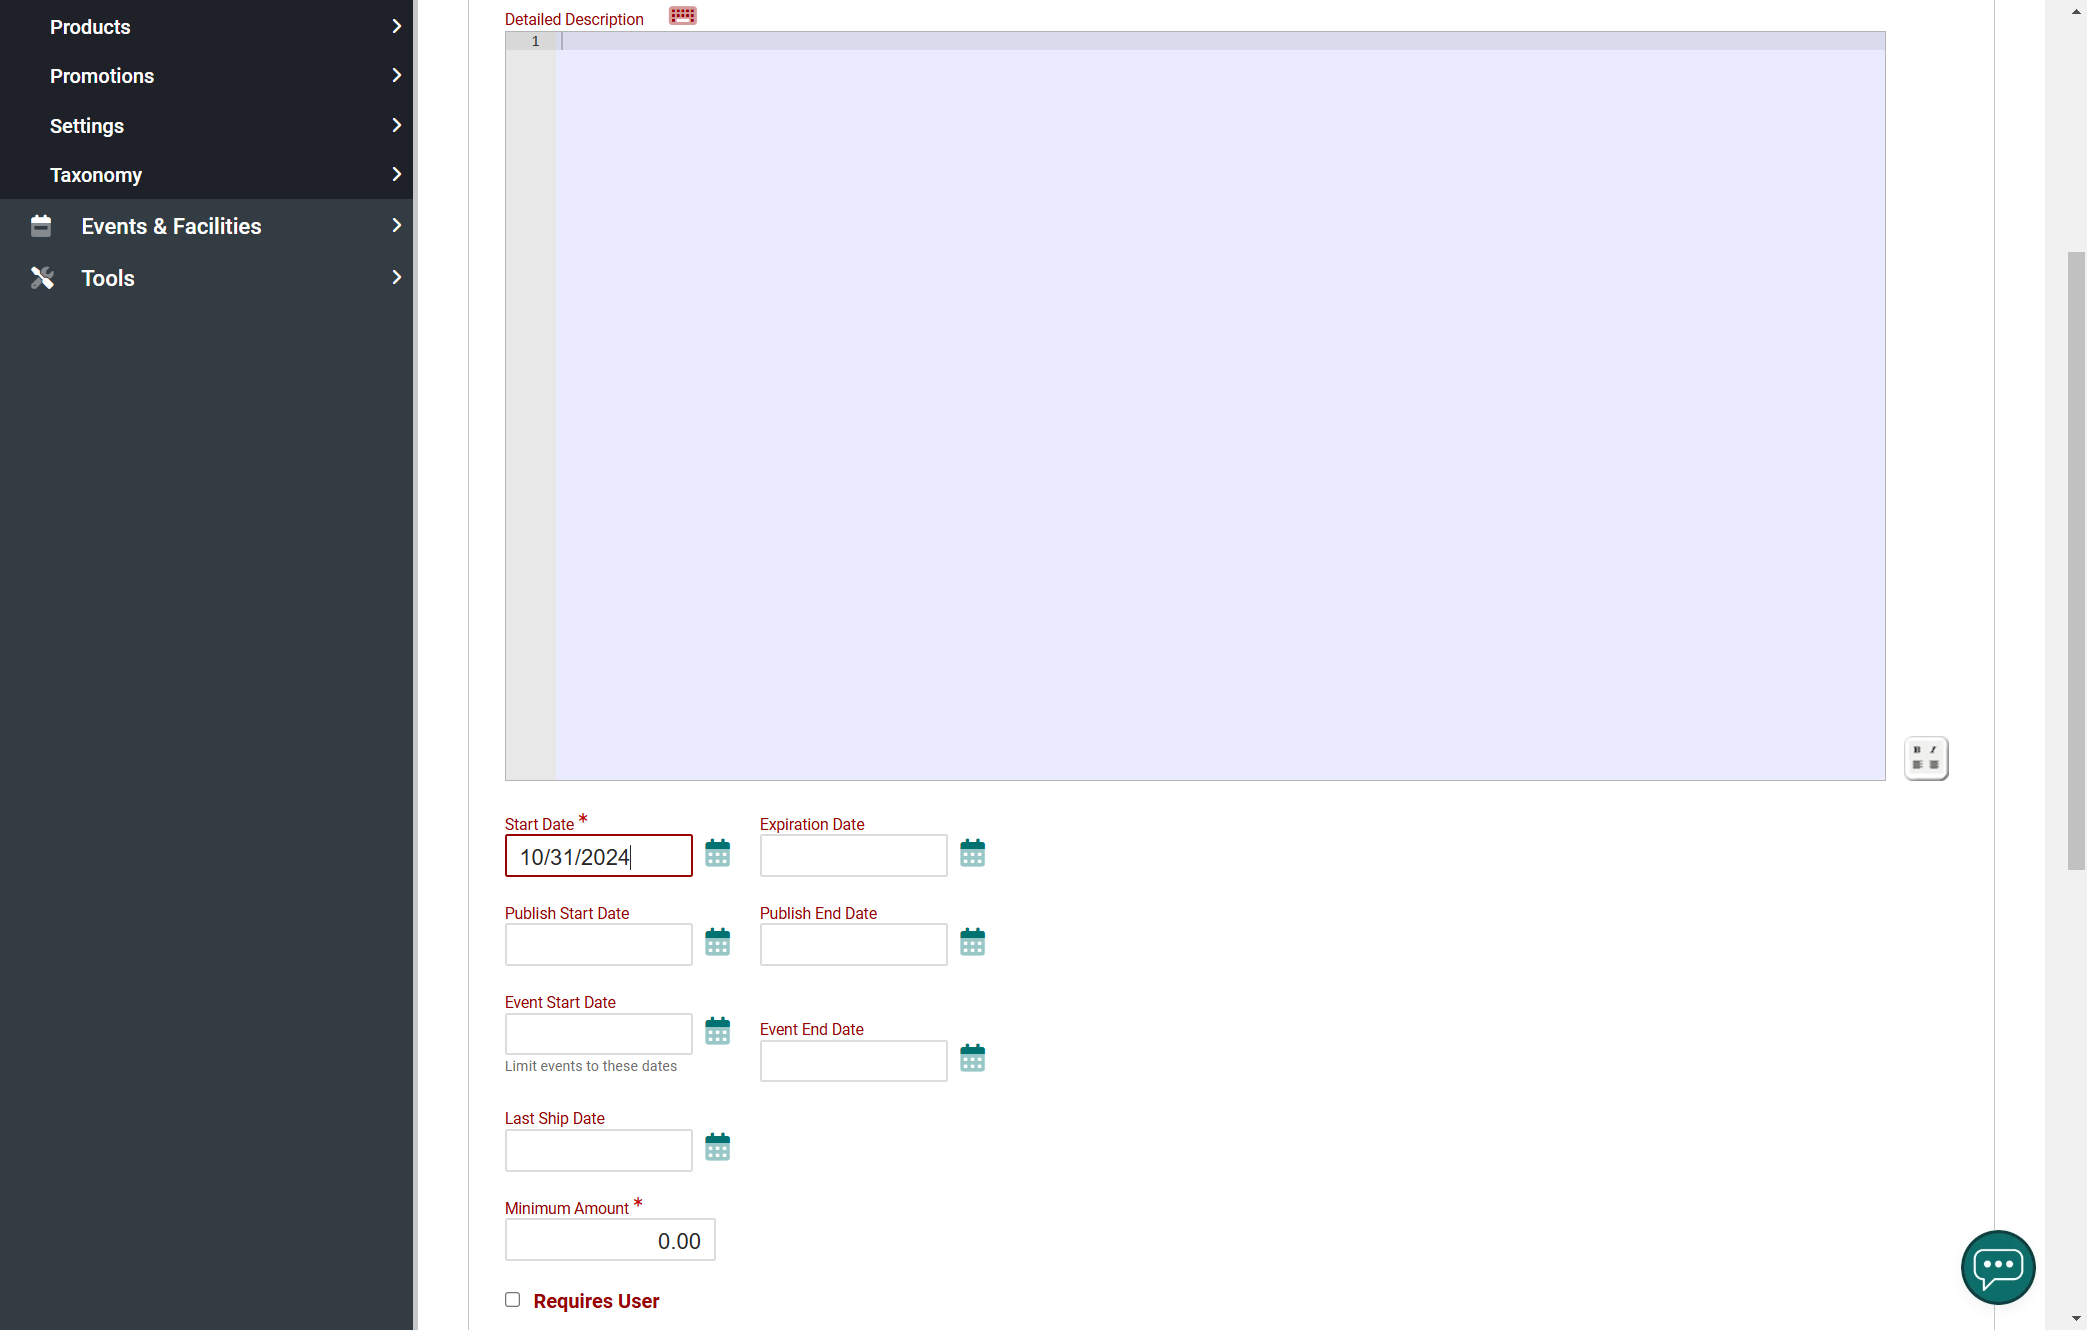Click the scrollbar up arrow
Viewport: 2087px width, 1330px height.
point(2076,10)
